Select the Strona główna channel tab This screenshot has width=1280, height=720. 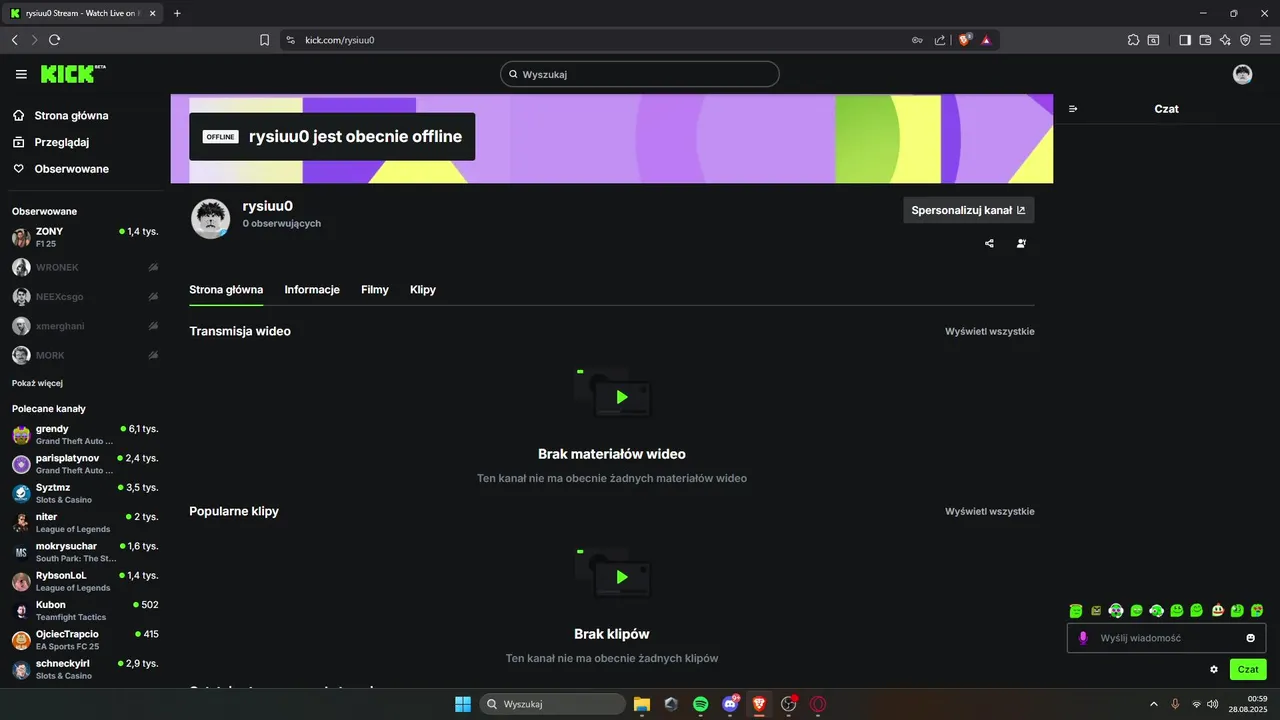click(226, 289)
